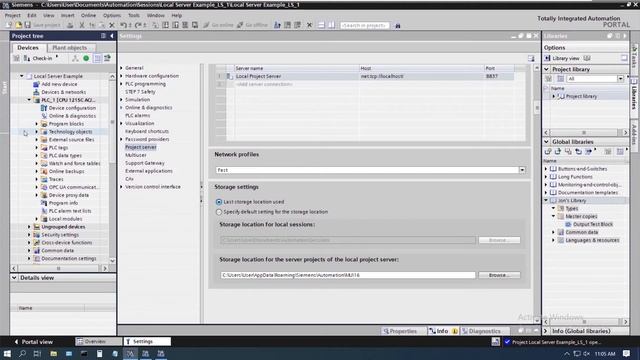The image size is (640, 360).
Task: Click the Check-in button in project tree
Action: tap(38, 58)
